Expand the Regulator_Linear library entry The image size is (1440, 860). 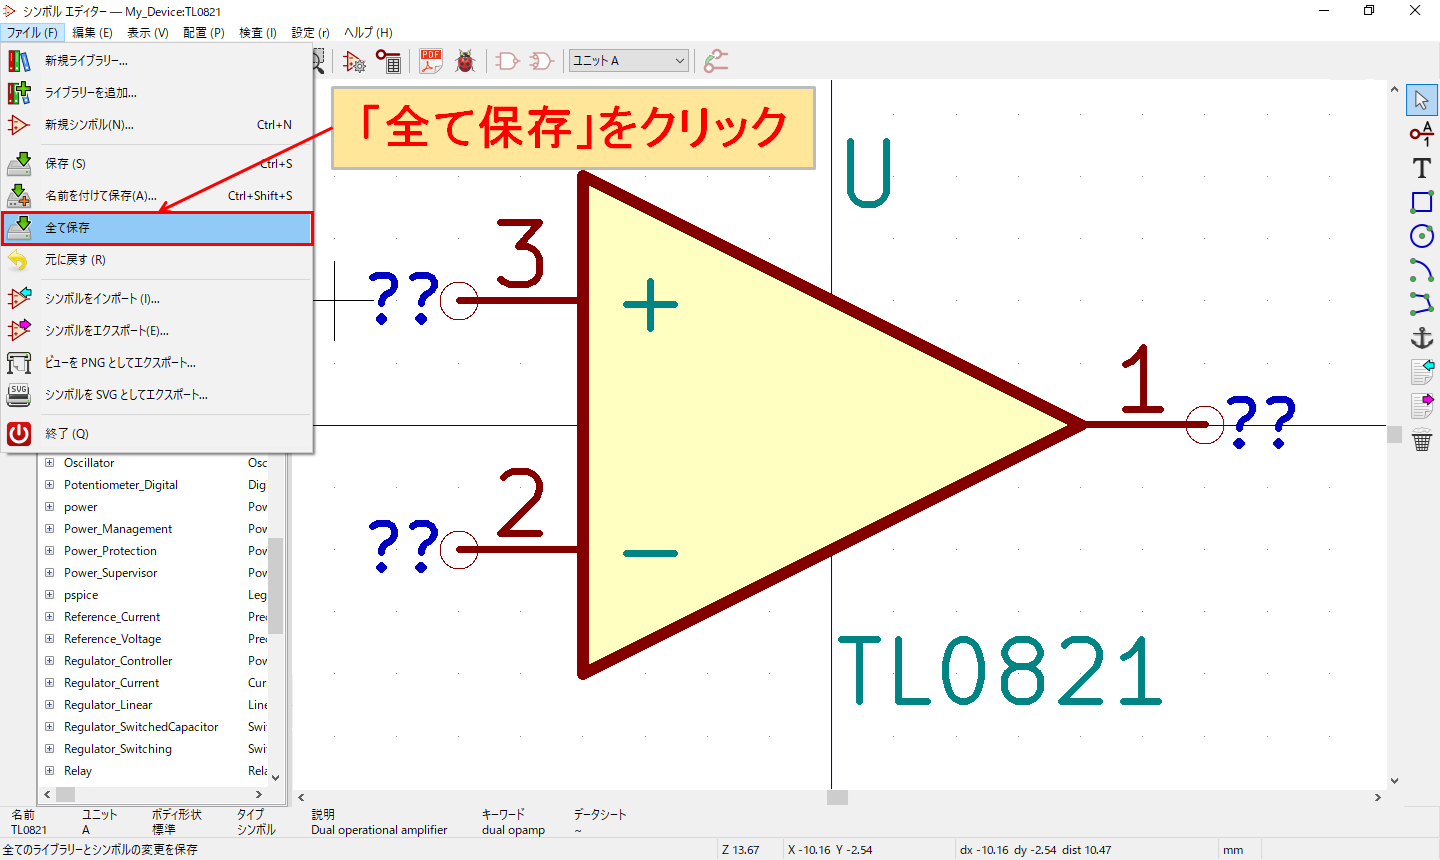tap(47, 704)
